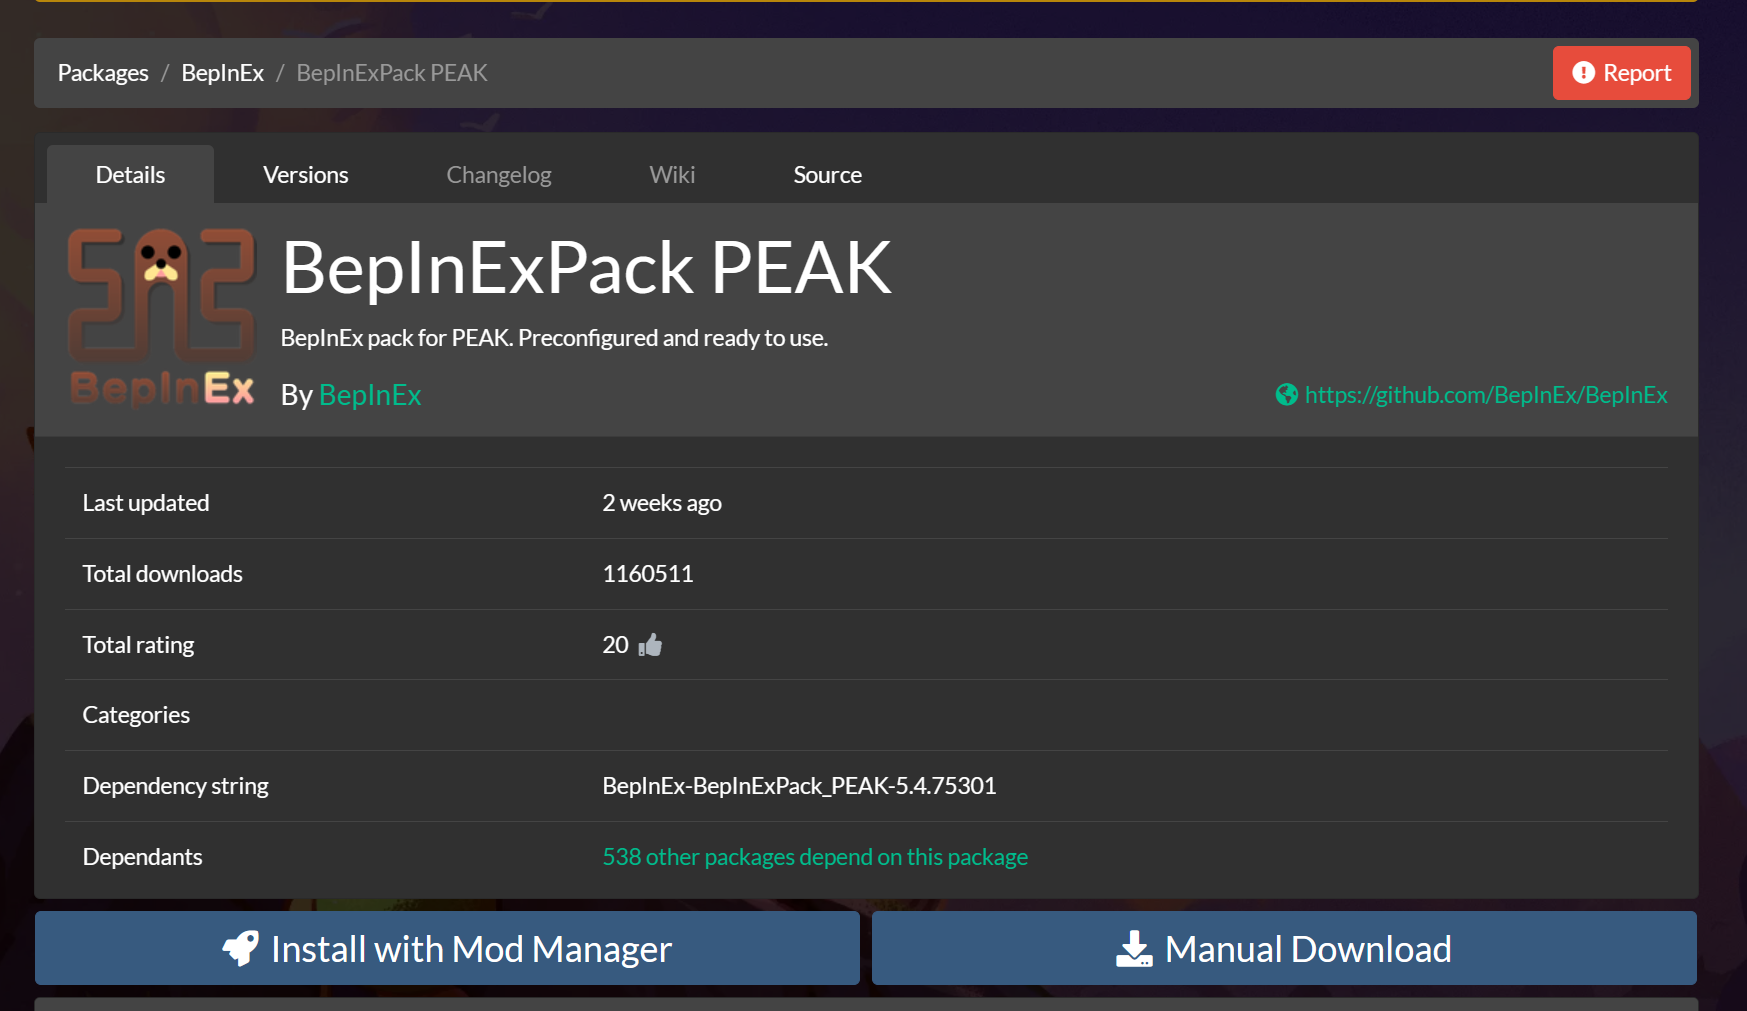Click the 'Total rating' row label
Viewport: 1747px width, 1011px height.
pos(138,645)
